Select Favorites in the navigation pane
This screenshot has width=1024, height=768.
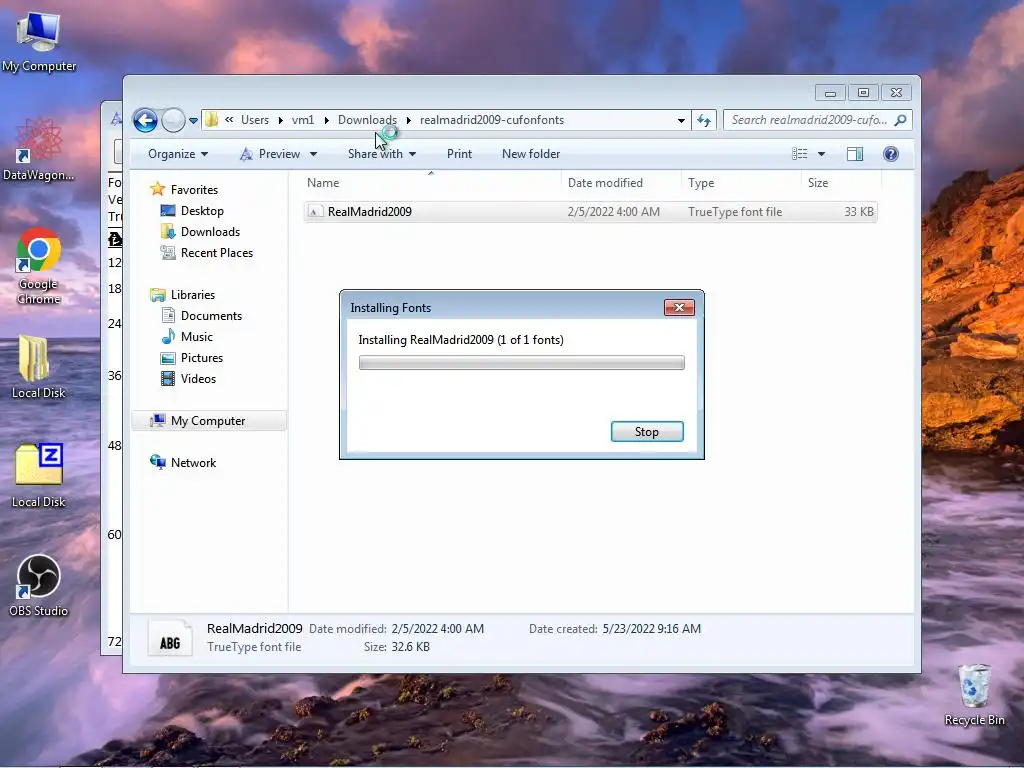click(x=194, y=190)
